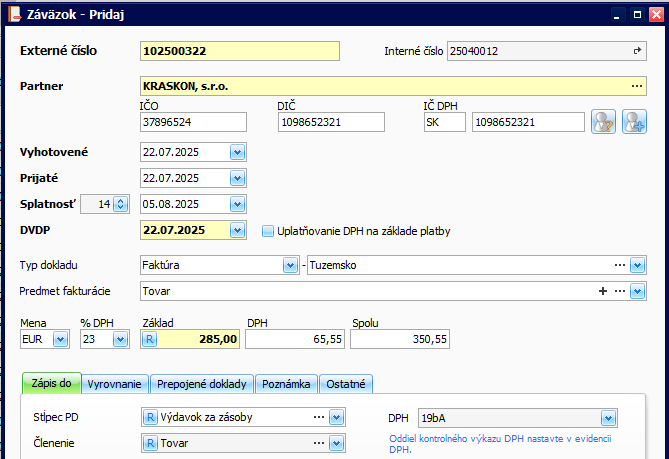
Task: Click into the IČO field
Action: coord(193,122)
